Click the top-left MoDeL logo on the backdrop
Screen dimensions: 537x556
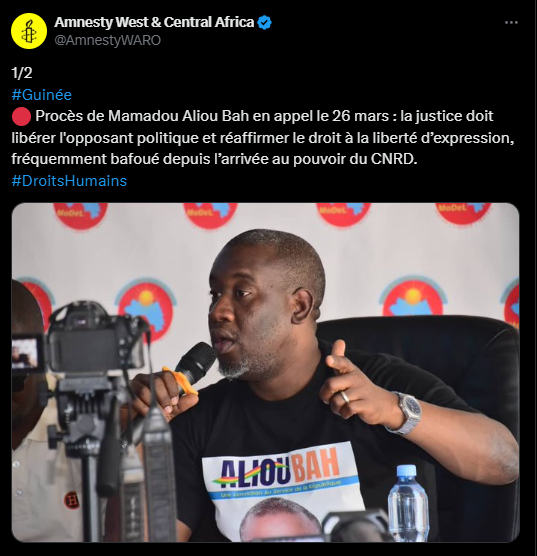coord(80,215)
